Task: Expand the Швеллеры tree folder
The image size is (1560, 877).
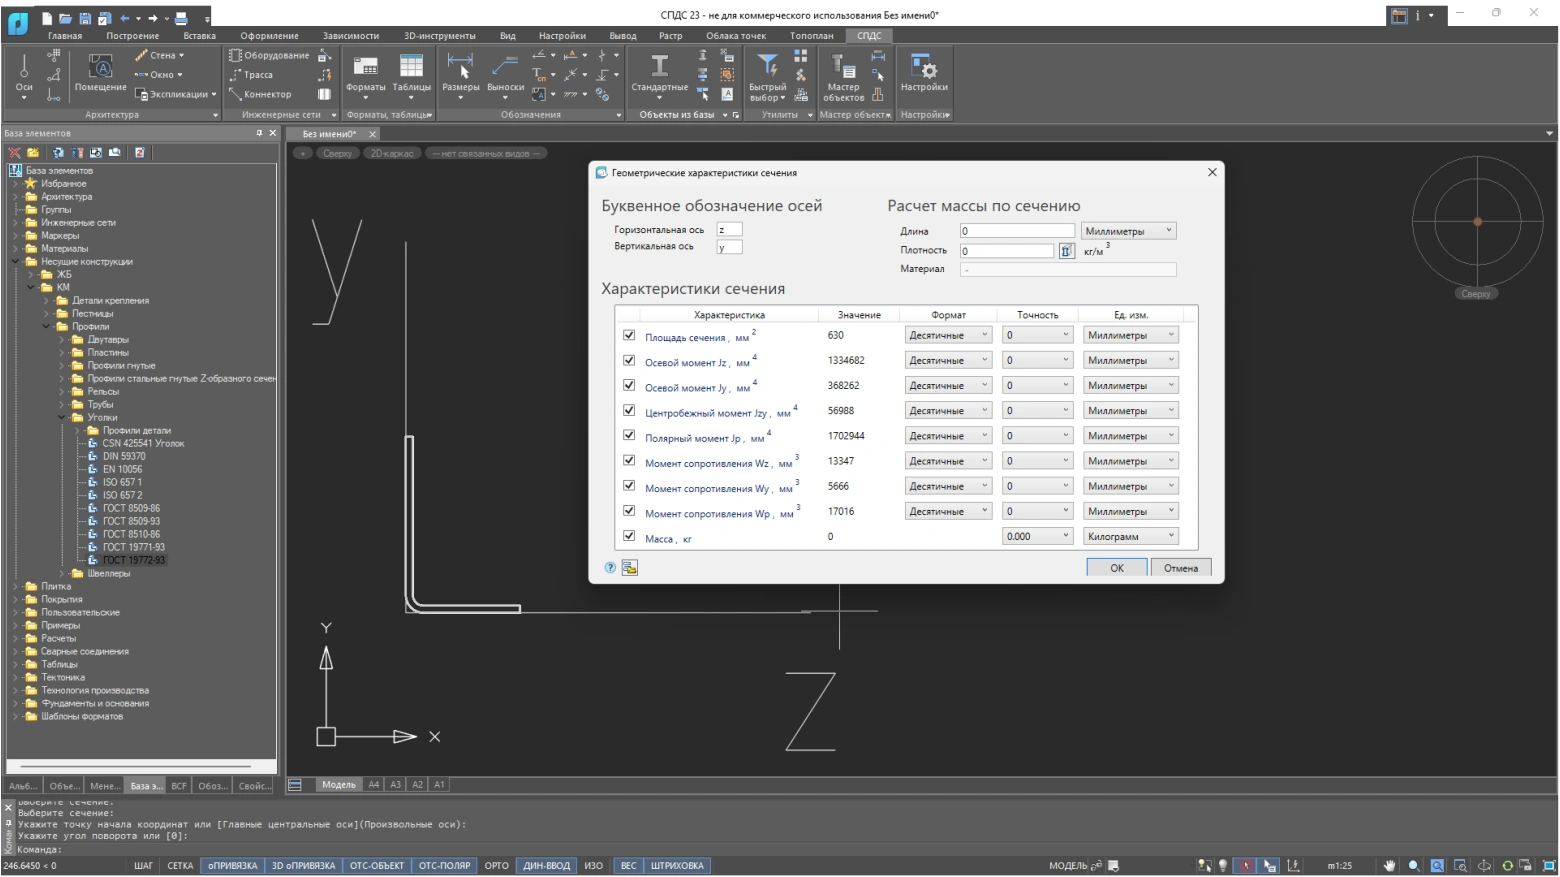Action: pos(62,574)
